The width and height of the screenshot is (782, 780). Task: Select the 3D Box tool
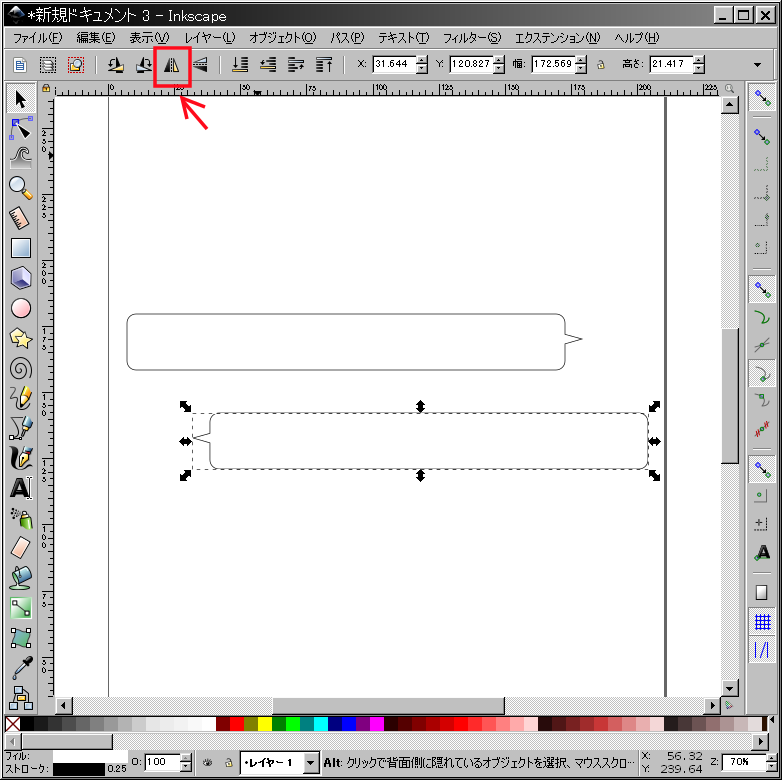(x=20, y=278)
